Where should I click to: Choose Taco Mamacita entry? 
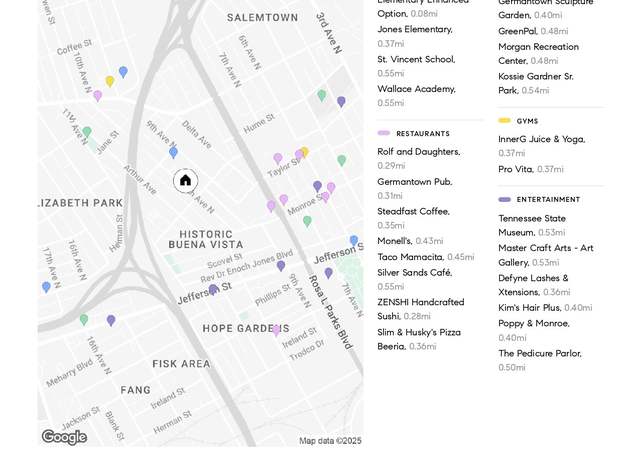click(426, 257)
